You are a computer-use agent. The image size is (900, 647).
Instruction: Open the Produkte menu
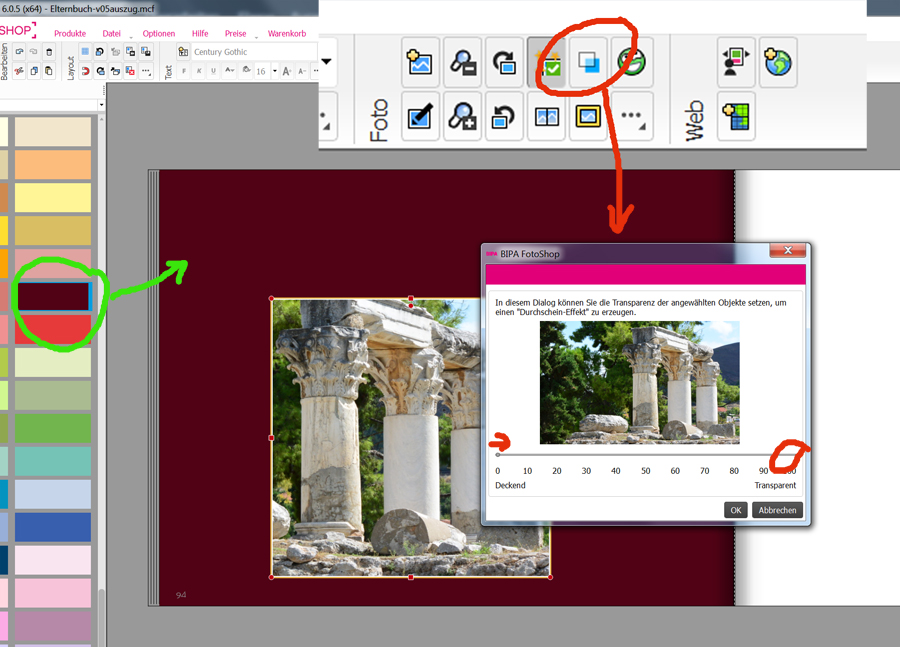pos(70,33)
